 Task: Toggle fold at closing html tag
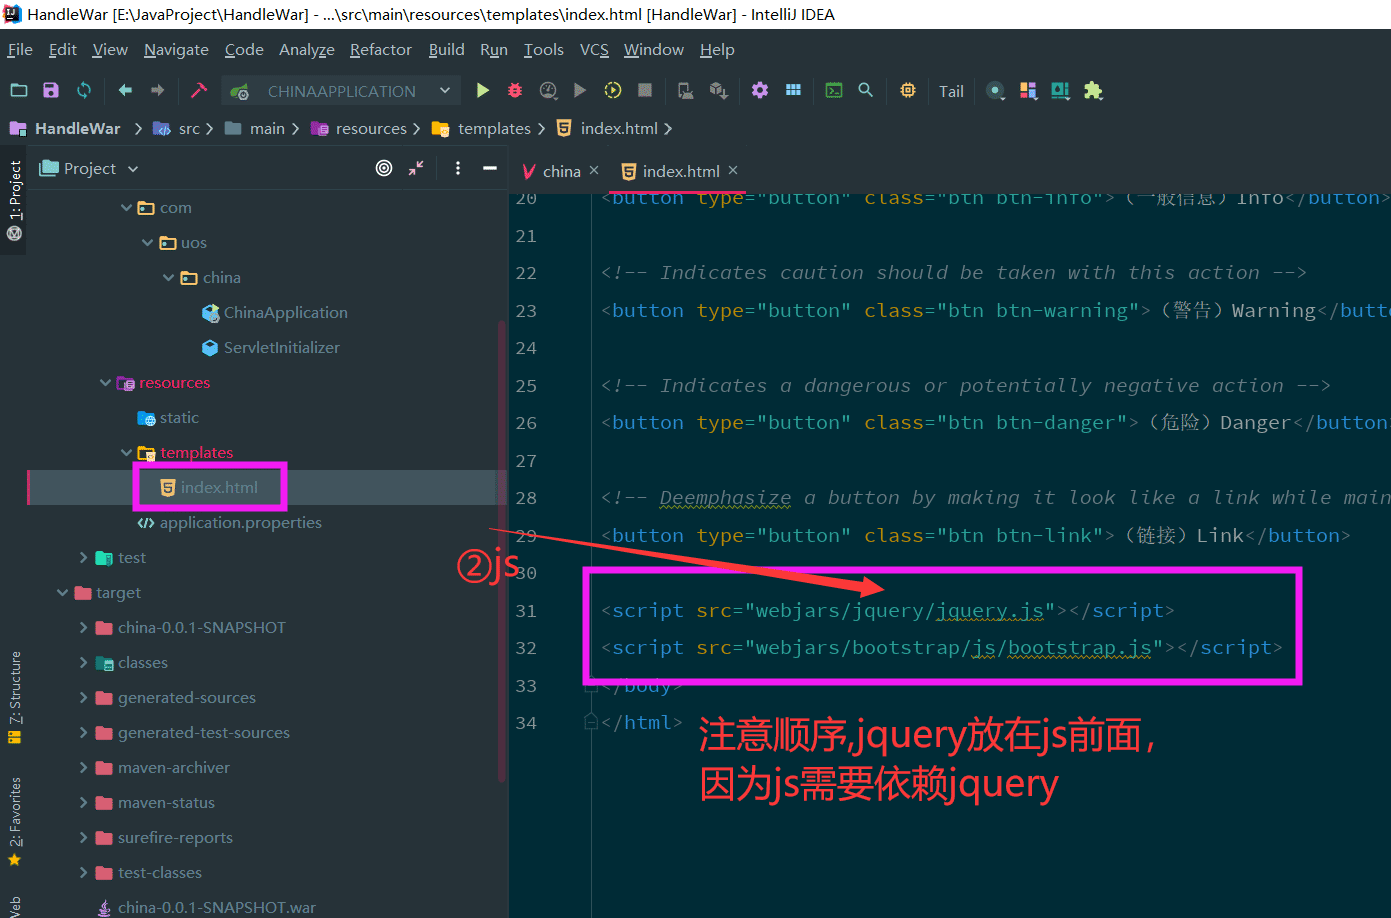[x=591, y=723]
